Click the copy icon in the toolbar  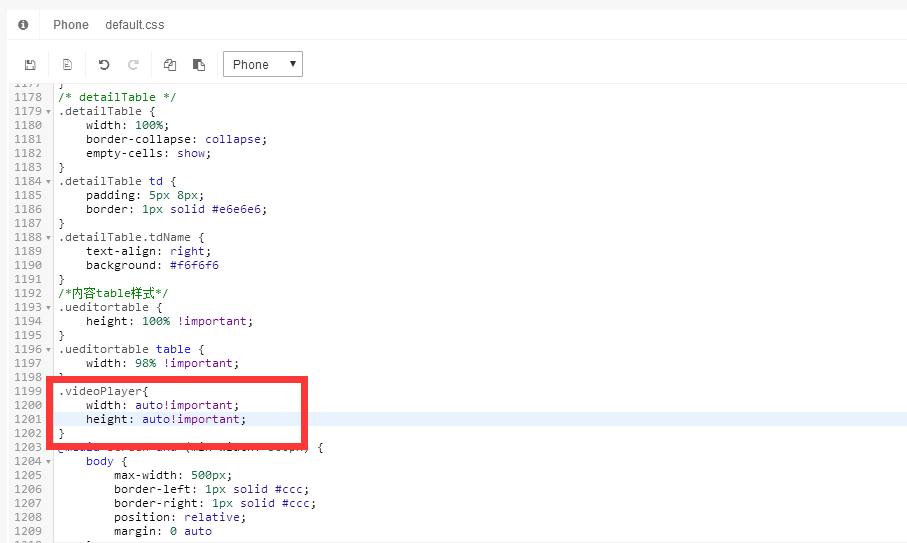(x=170, y=65)
